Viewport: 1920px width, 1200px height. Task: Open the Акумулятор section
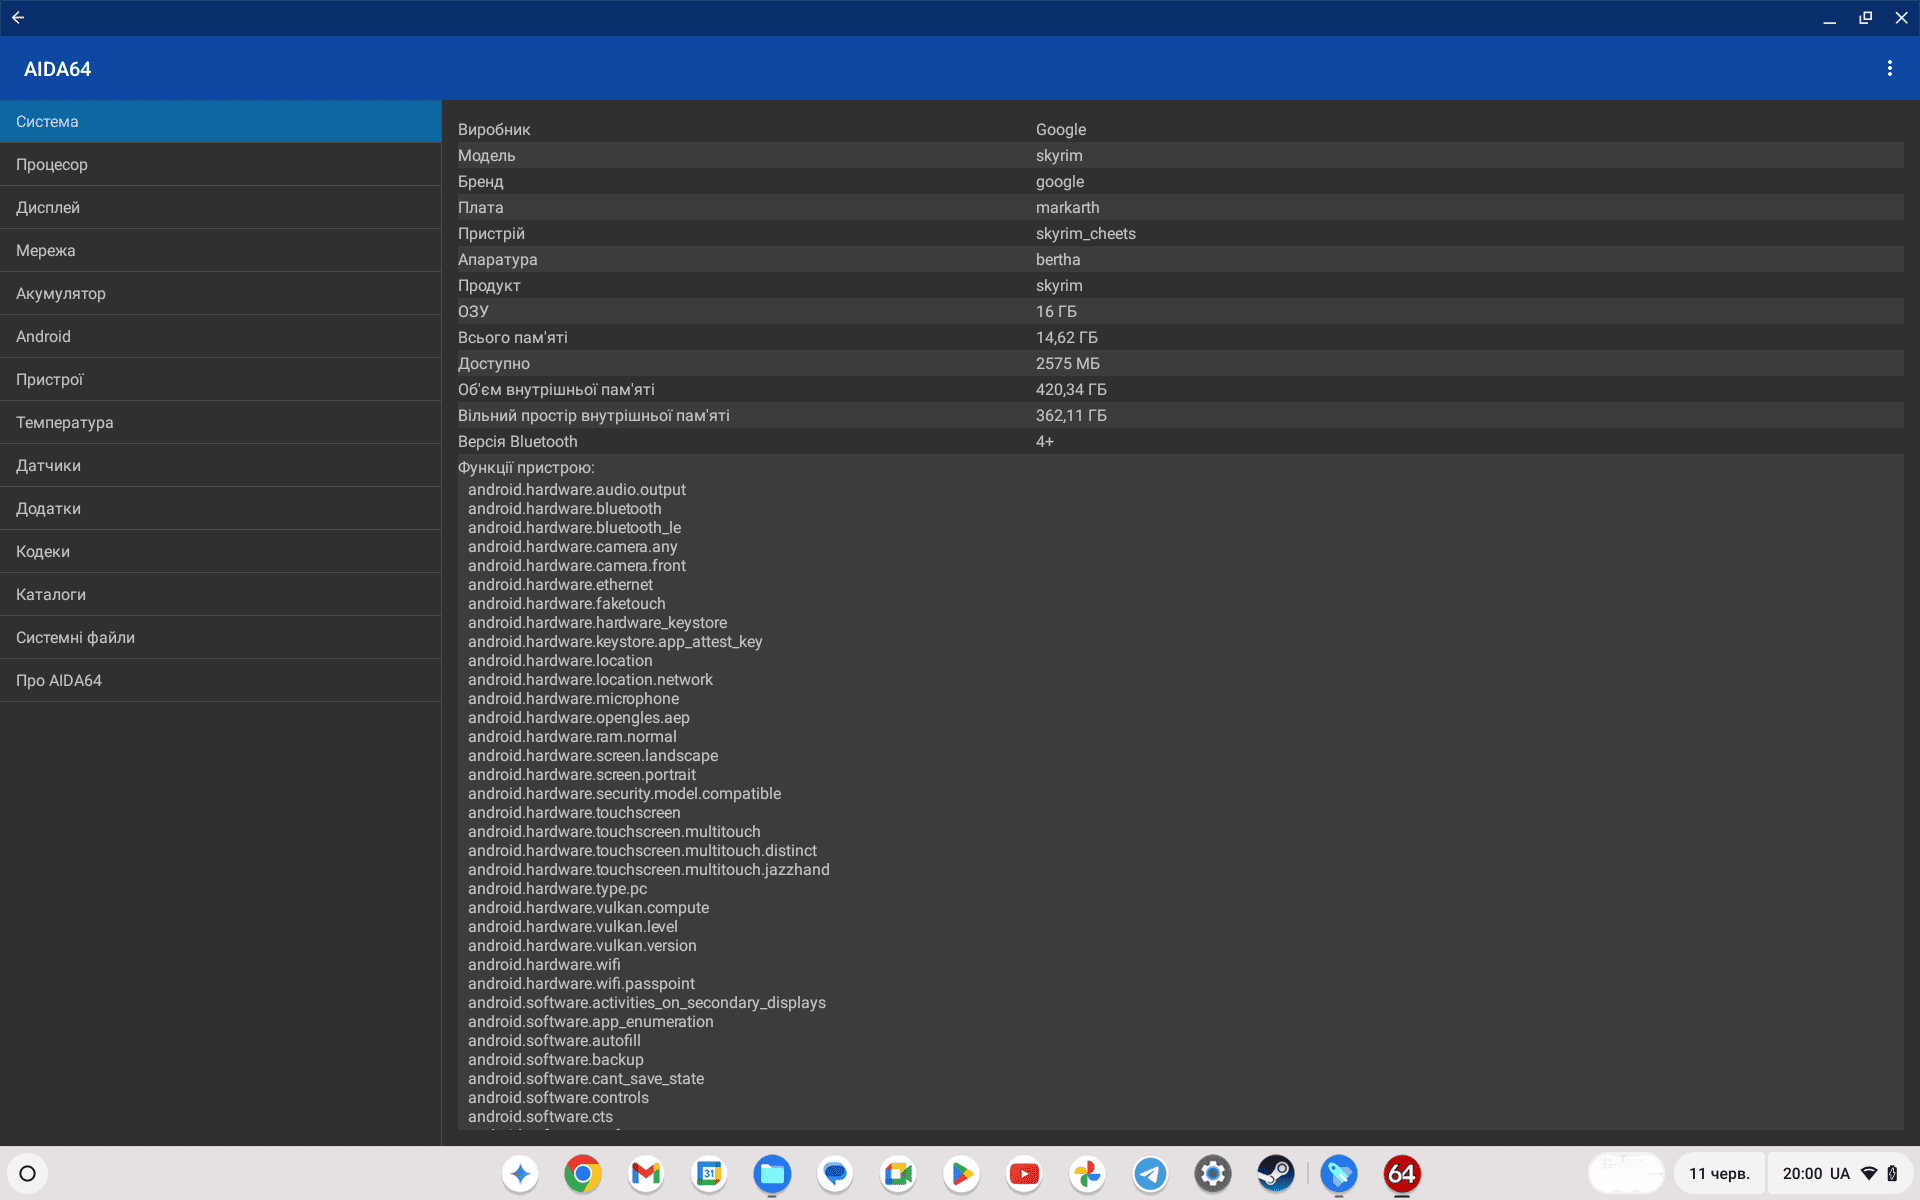coord(220,293)
